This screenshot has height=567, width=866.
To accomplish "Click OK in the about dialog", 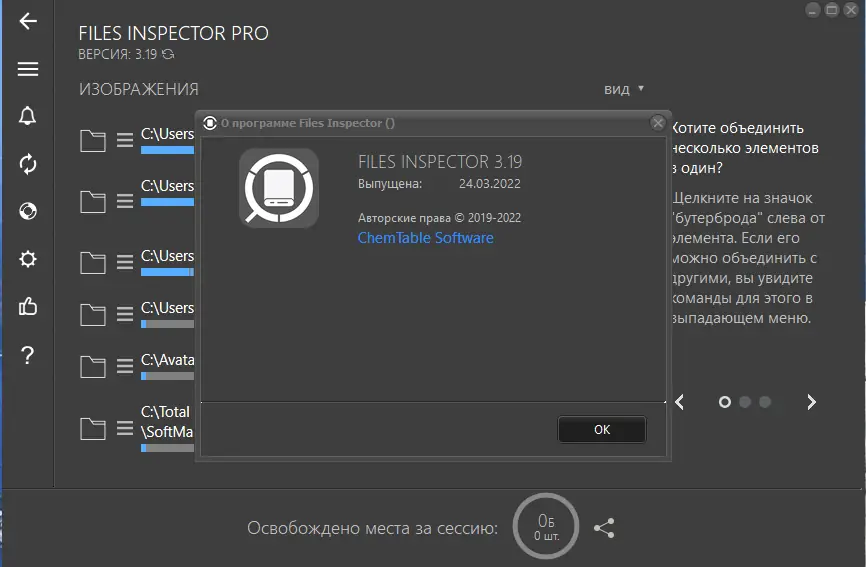I will (x=602, y=430).
